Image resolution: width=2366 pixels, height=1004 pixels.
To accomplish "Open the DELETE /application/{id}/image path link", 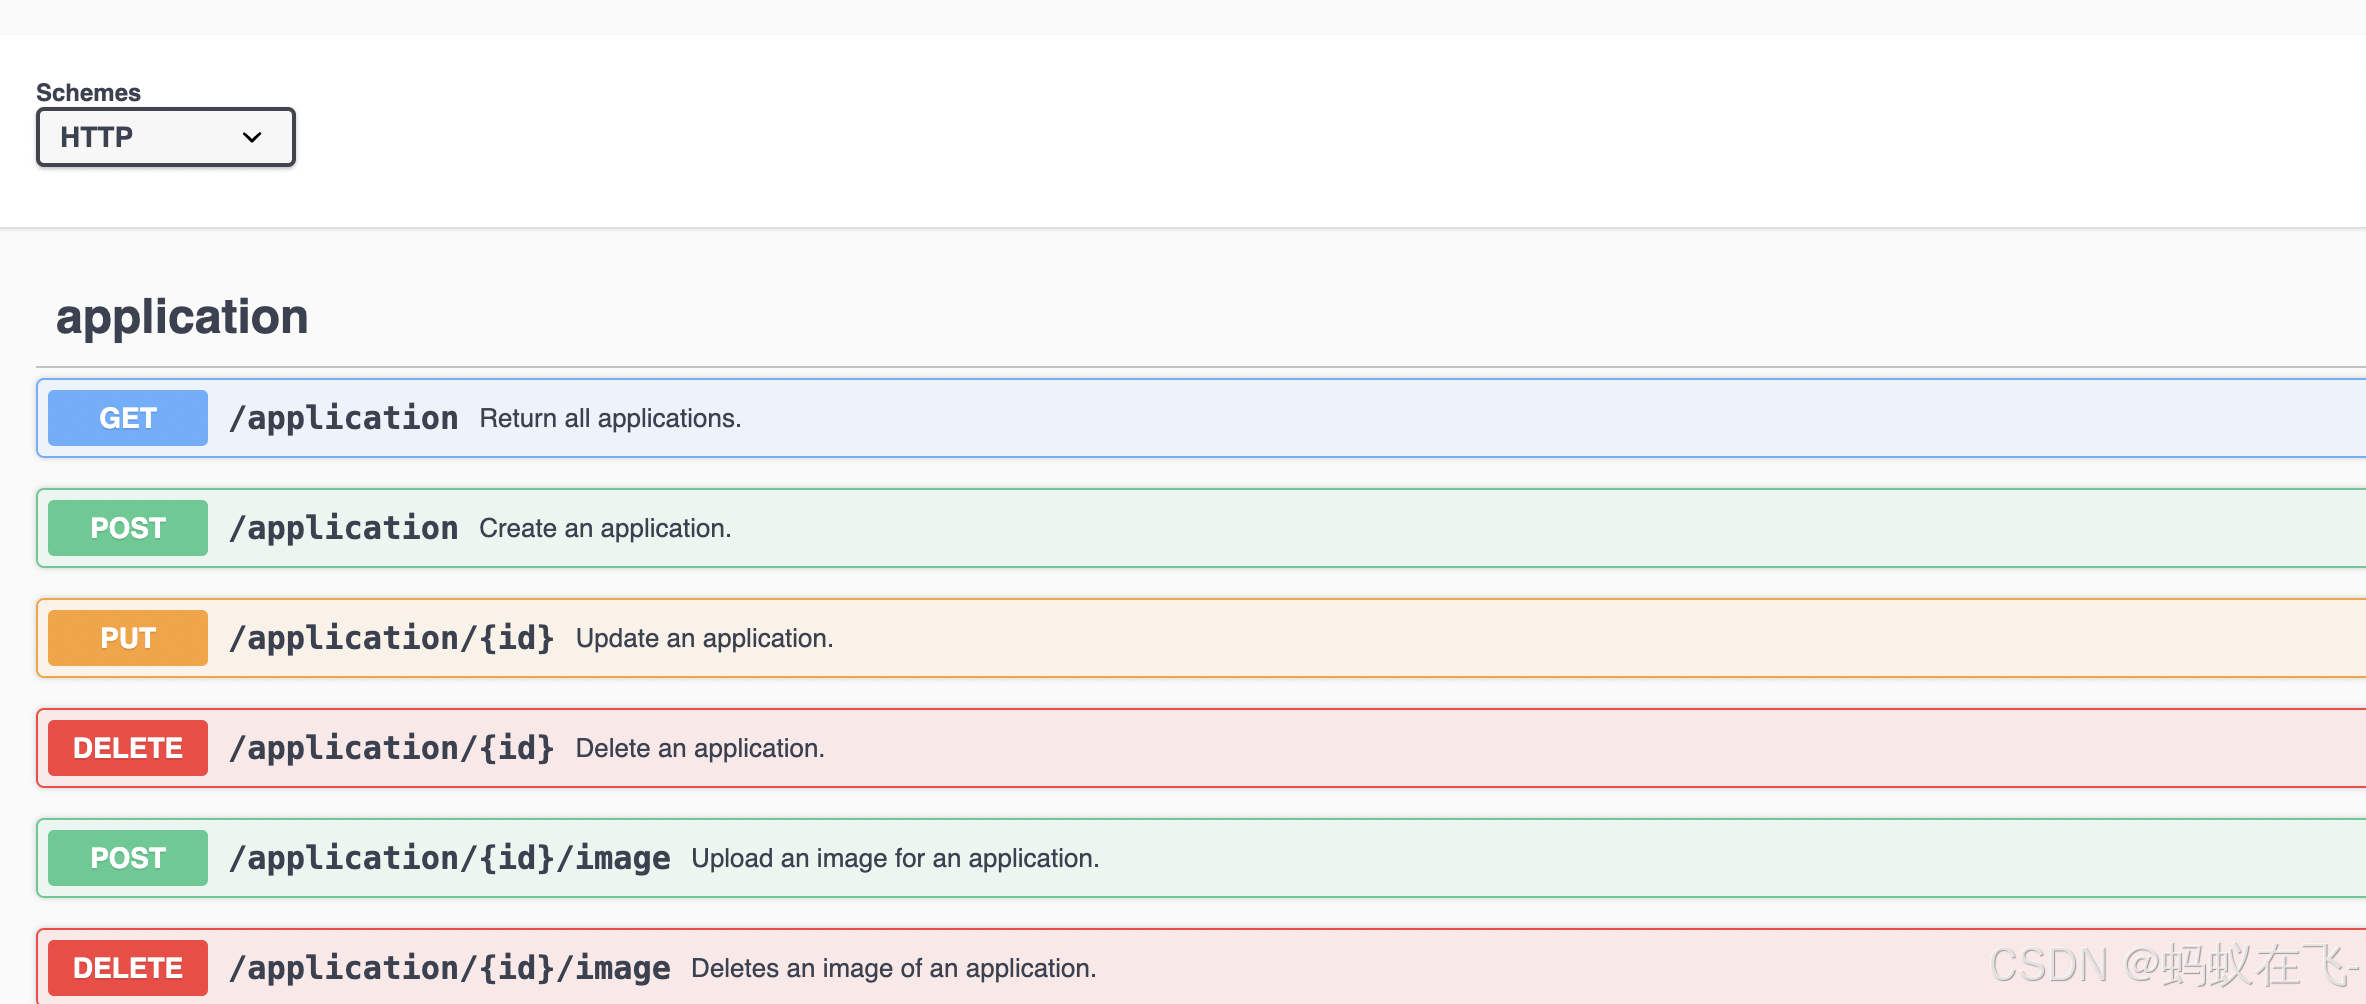I will tap(449, 968).
